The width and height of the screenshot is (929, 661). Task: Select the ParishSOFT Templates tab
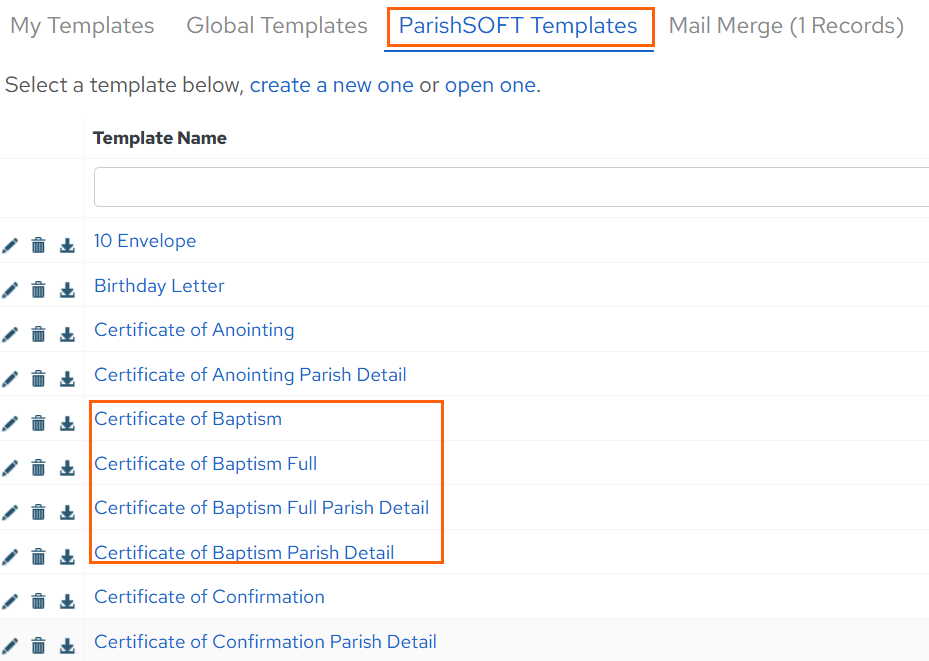click(x=518, y=26)
